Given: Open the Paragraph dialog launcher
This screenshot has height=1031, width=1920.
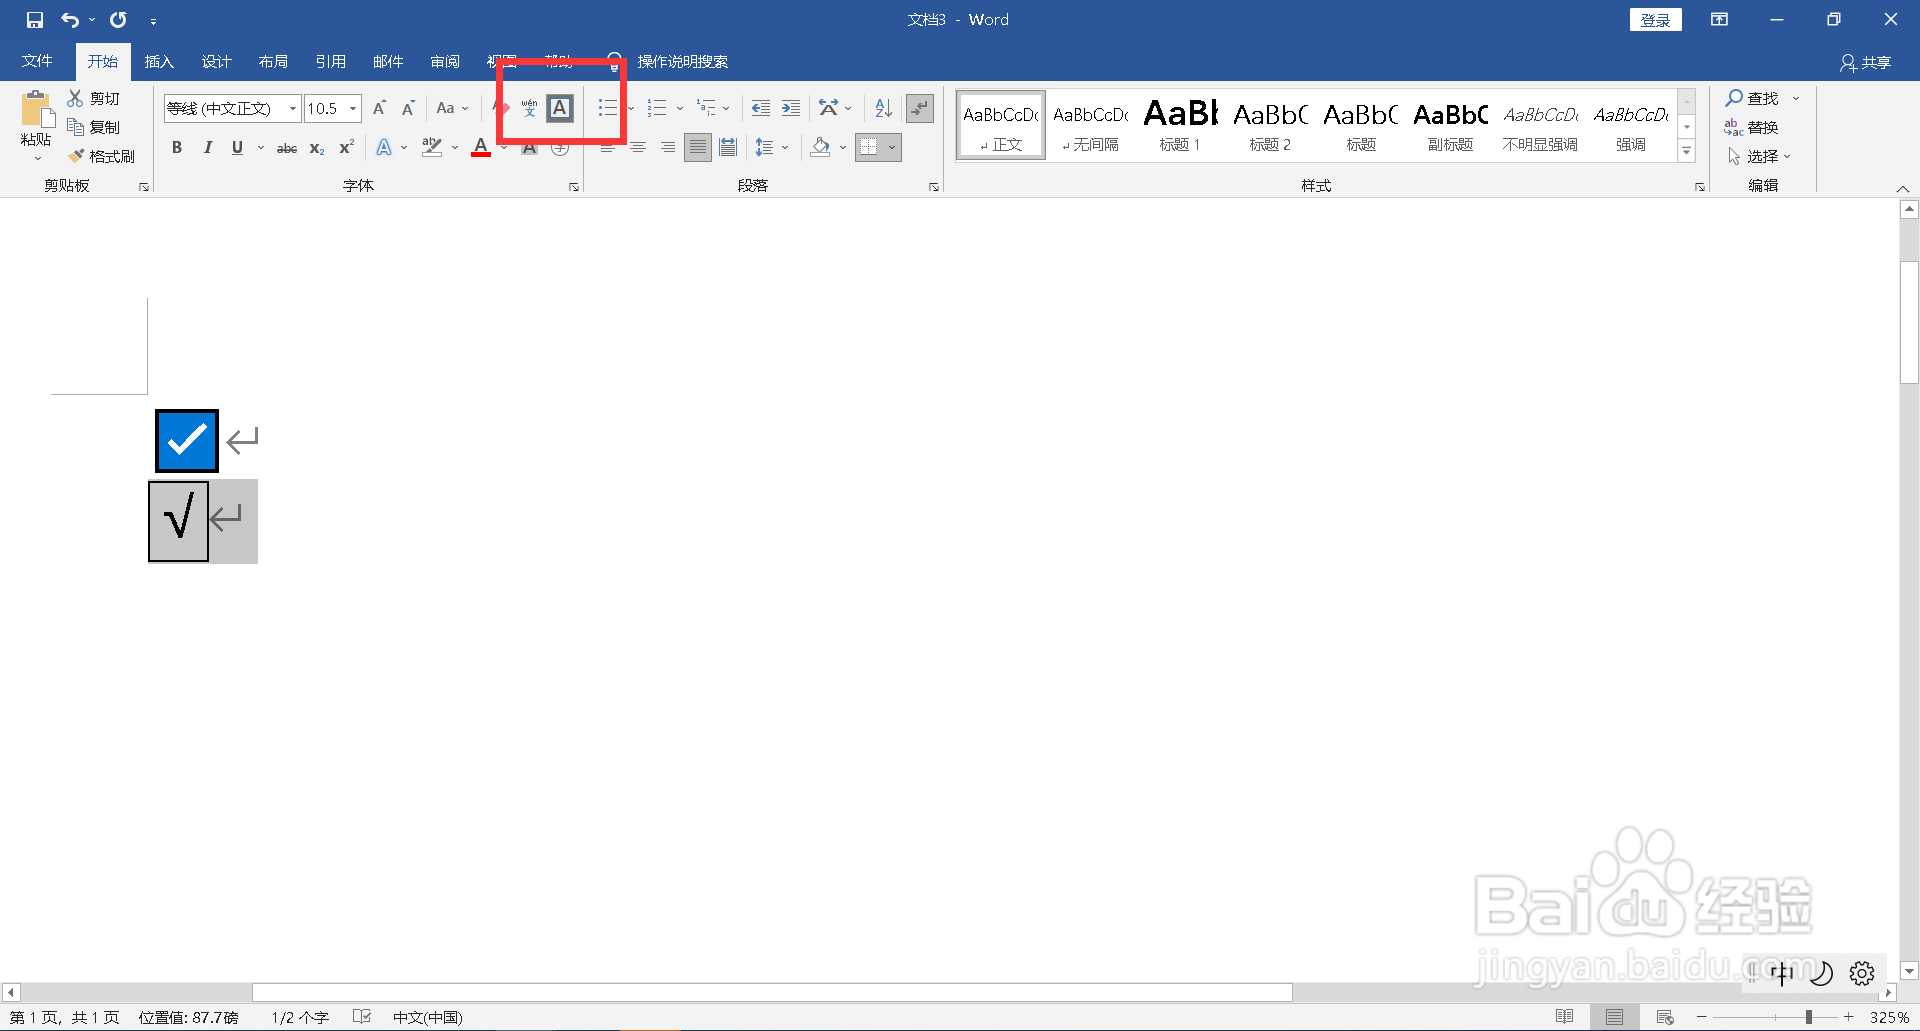Looking at the screenshot, I should (934, 187).
